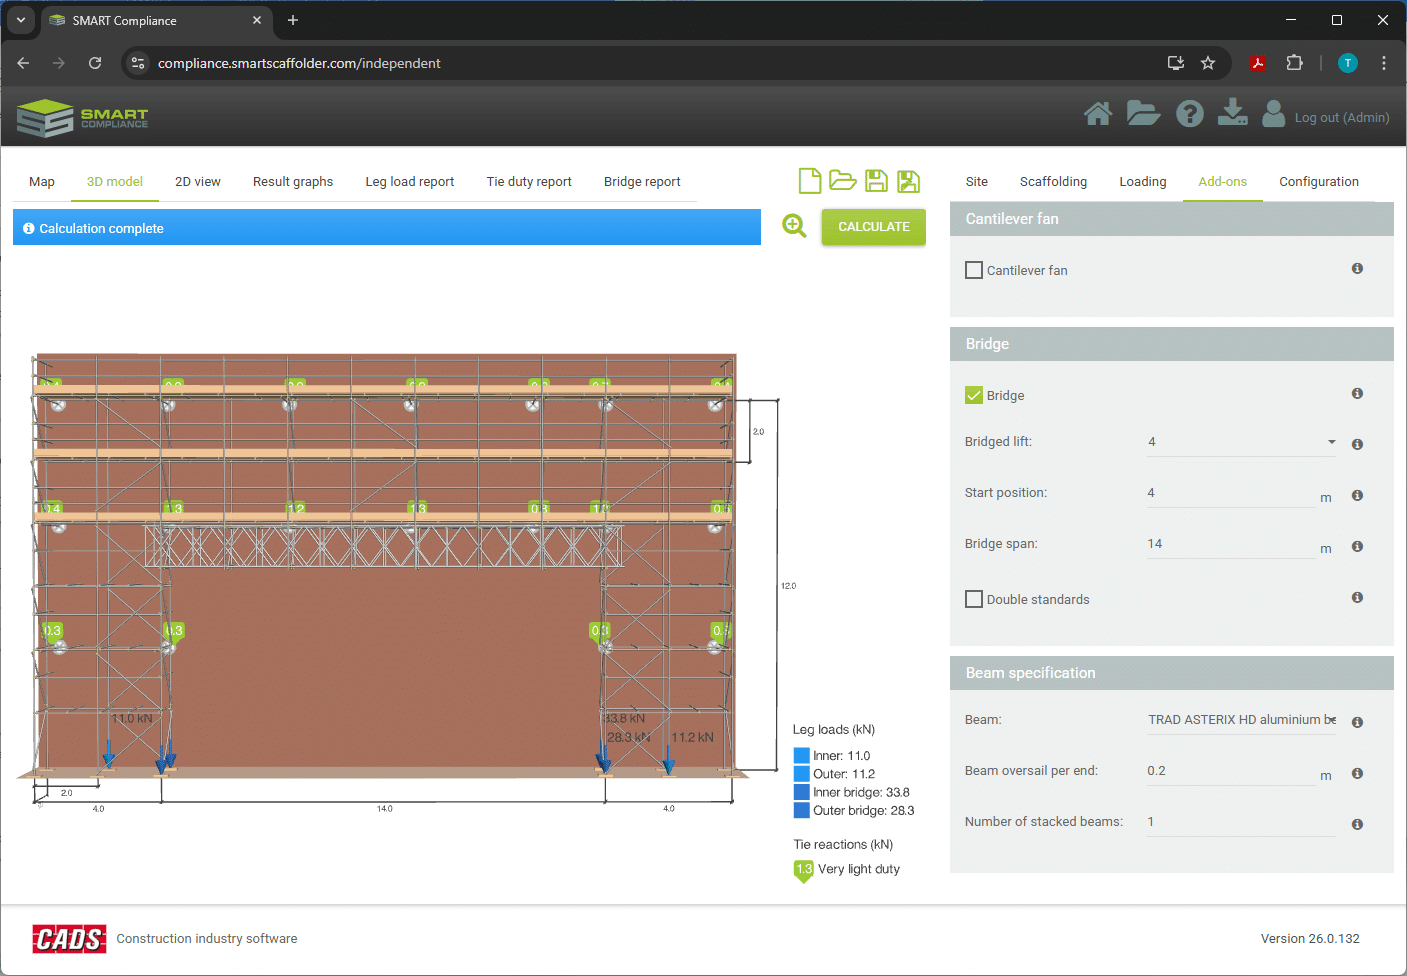Open the help question mark icon
Viewport: 1407px width, 976px height.
(1189, 115)
